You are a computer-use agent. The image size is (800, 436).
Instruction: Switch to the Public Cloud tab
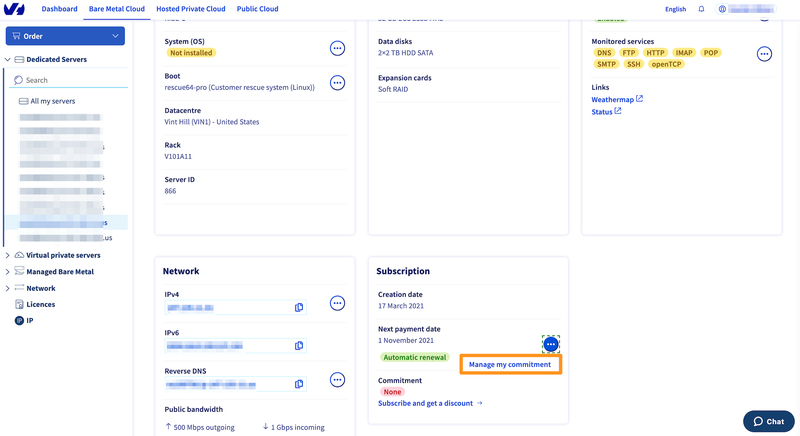point(258,9)
